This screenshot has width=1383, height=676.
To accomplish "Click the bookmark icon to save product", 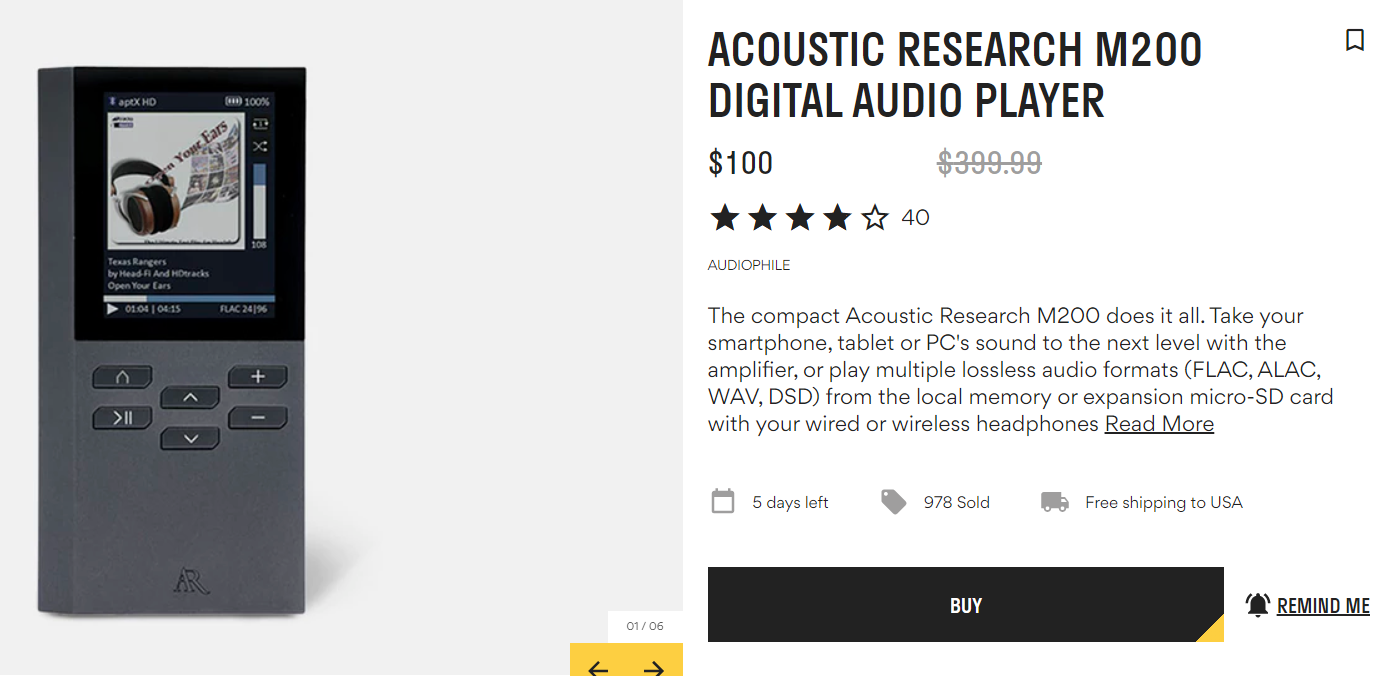I will tap(1355, 40).
